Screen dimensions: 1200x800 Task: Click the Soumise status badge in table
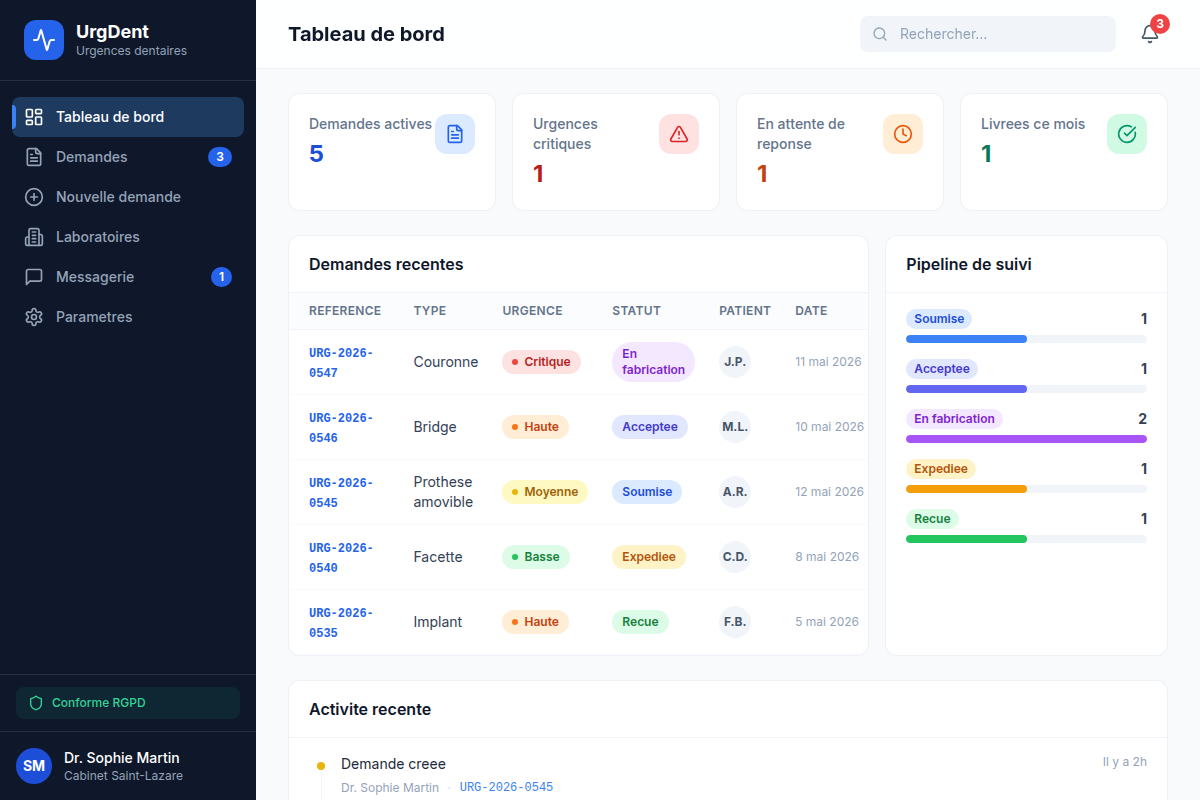click(x=647, y=492)
